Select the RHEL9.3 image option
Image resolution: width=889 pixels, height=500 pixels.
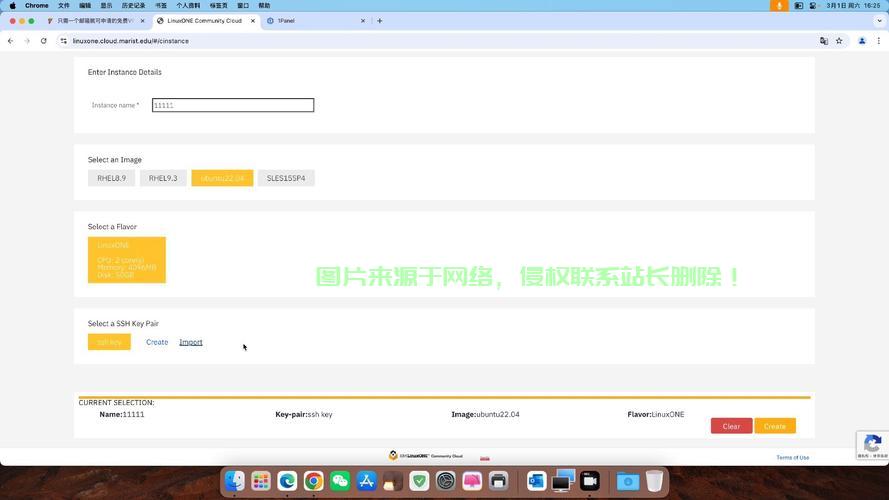[163, 178]
